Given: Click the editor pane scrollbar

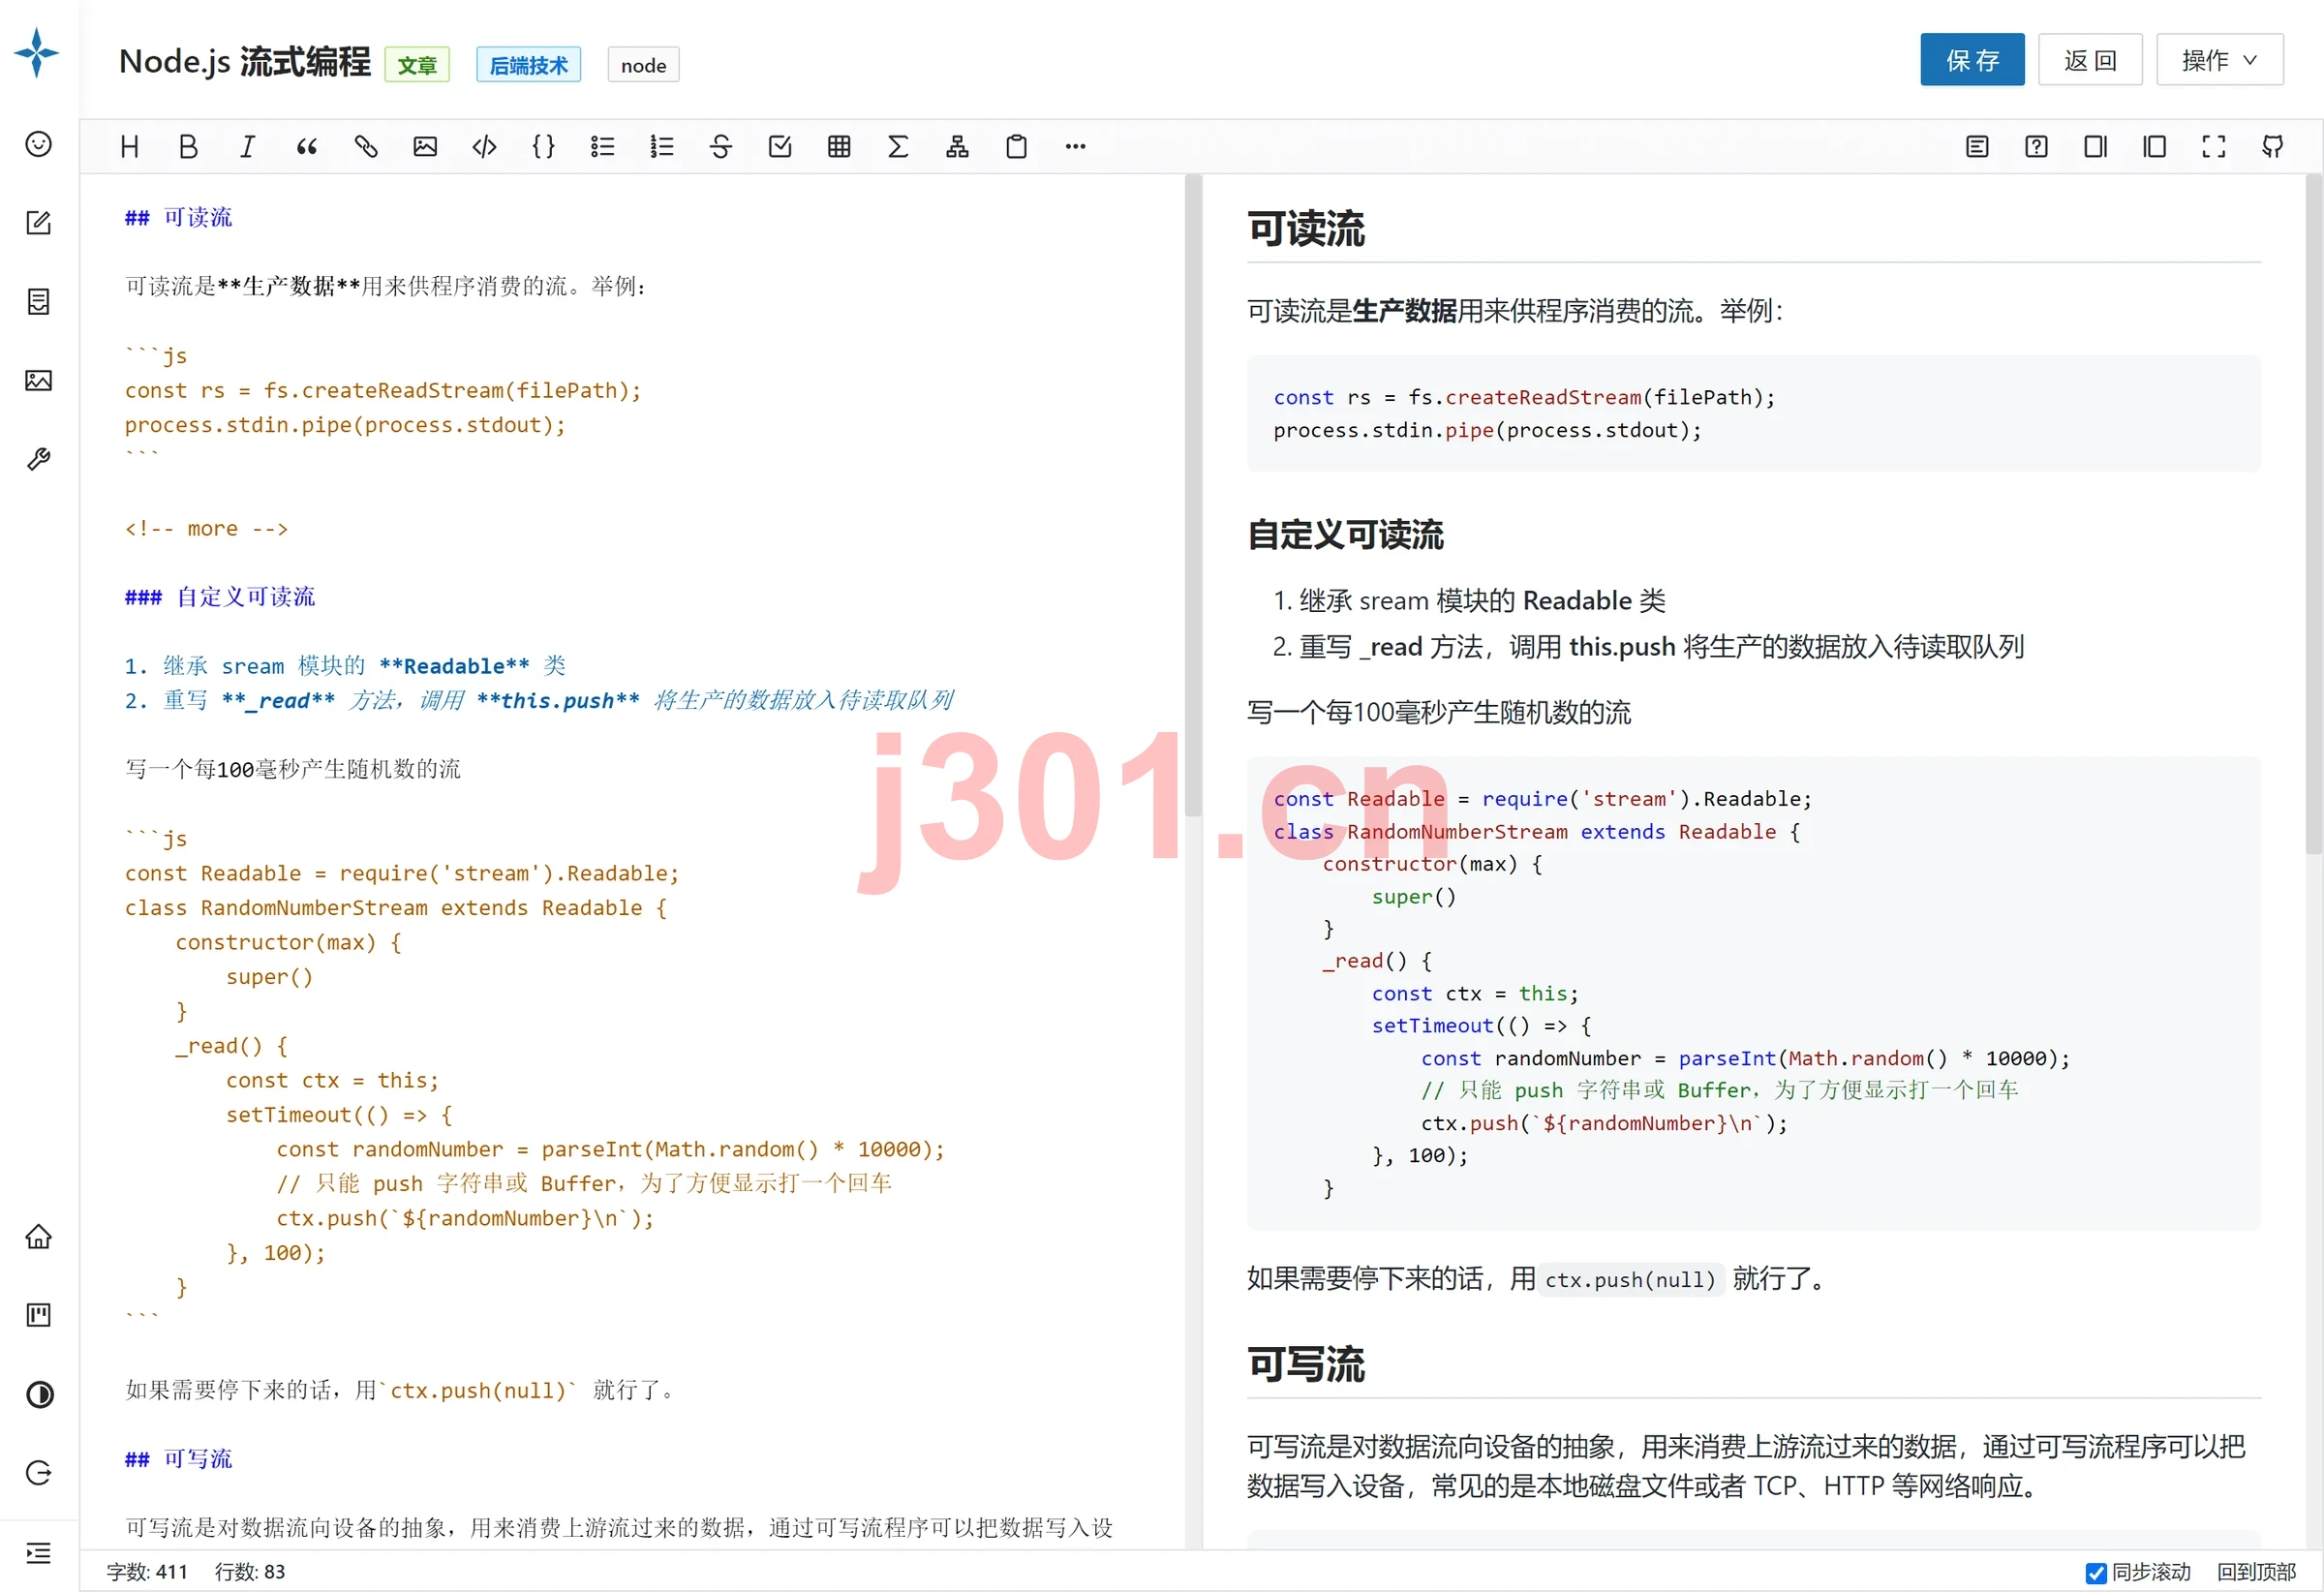Looking at the screenshot, I should 1193,495.
